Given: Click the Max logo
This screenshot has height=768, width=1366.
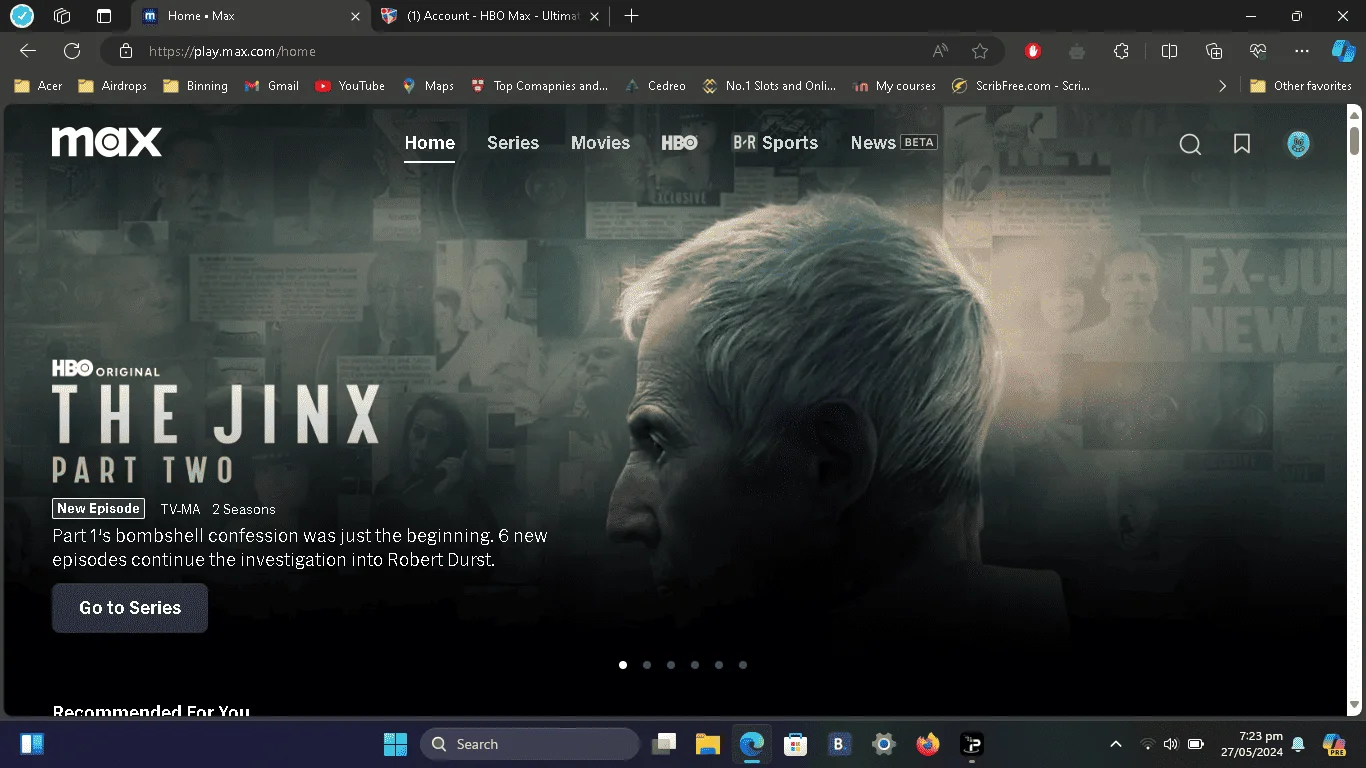Looking at the screenshot, I should [x=106, y=142].
